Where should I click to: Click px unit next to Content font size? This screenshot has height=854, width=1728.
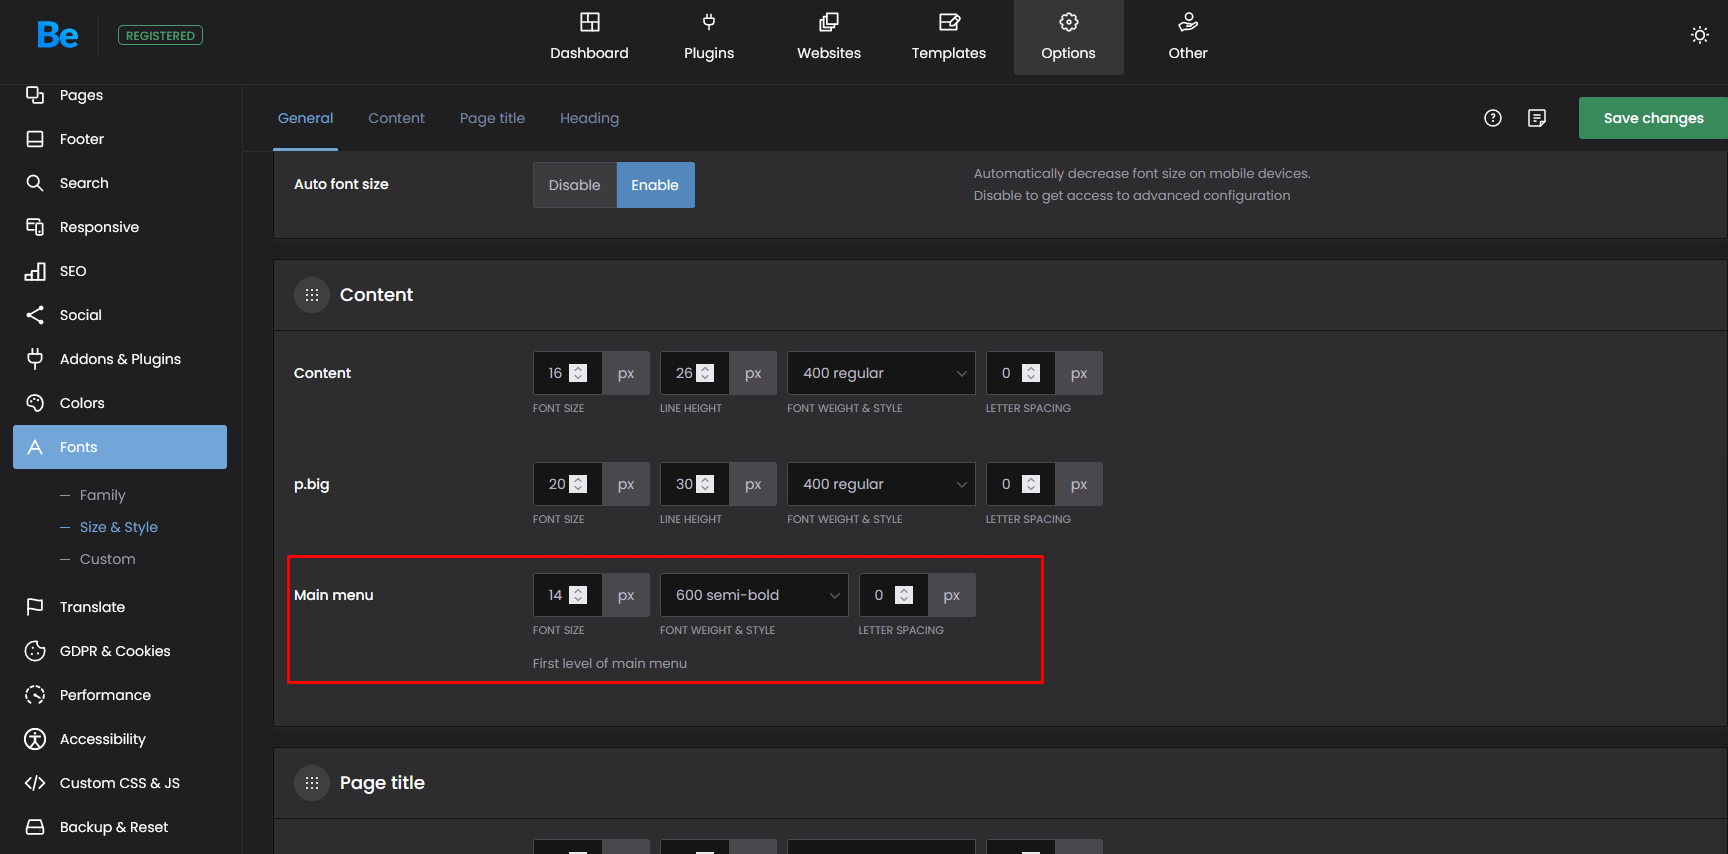click(626, 373)
